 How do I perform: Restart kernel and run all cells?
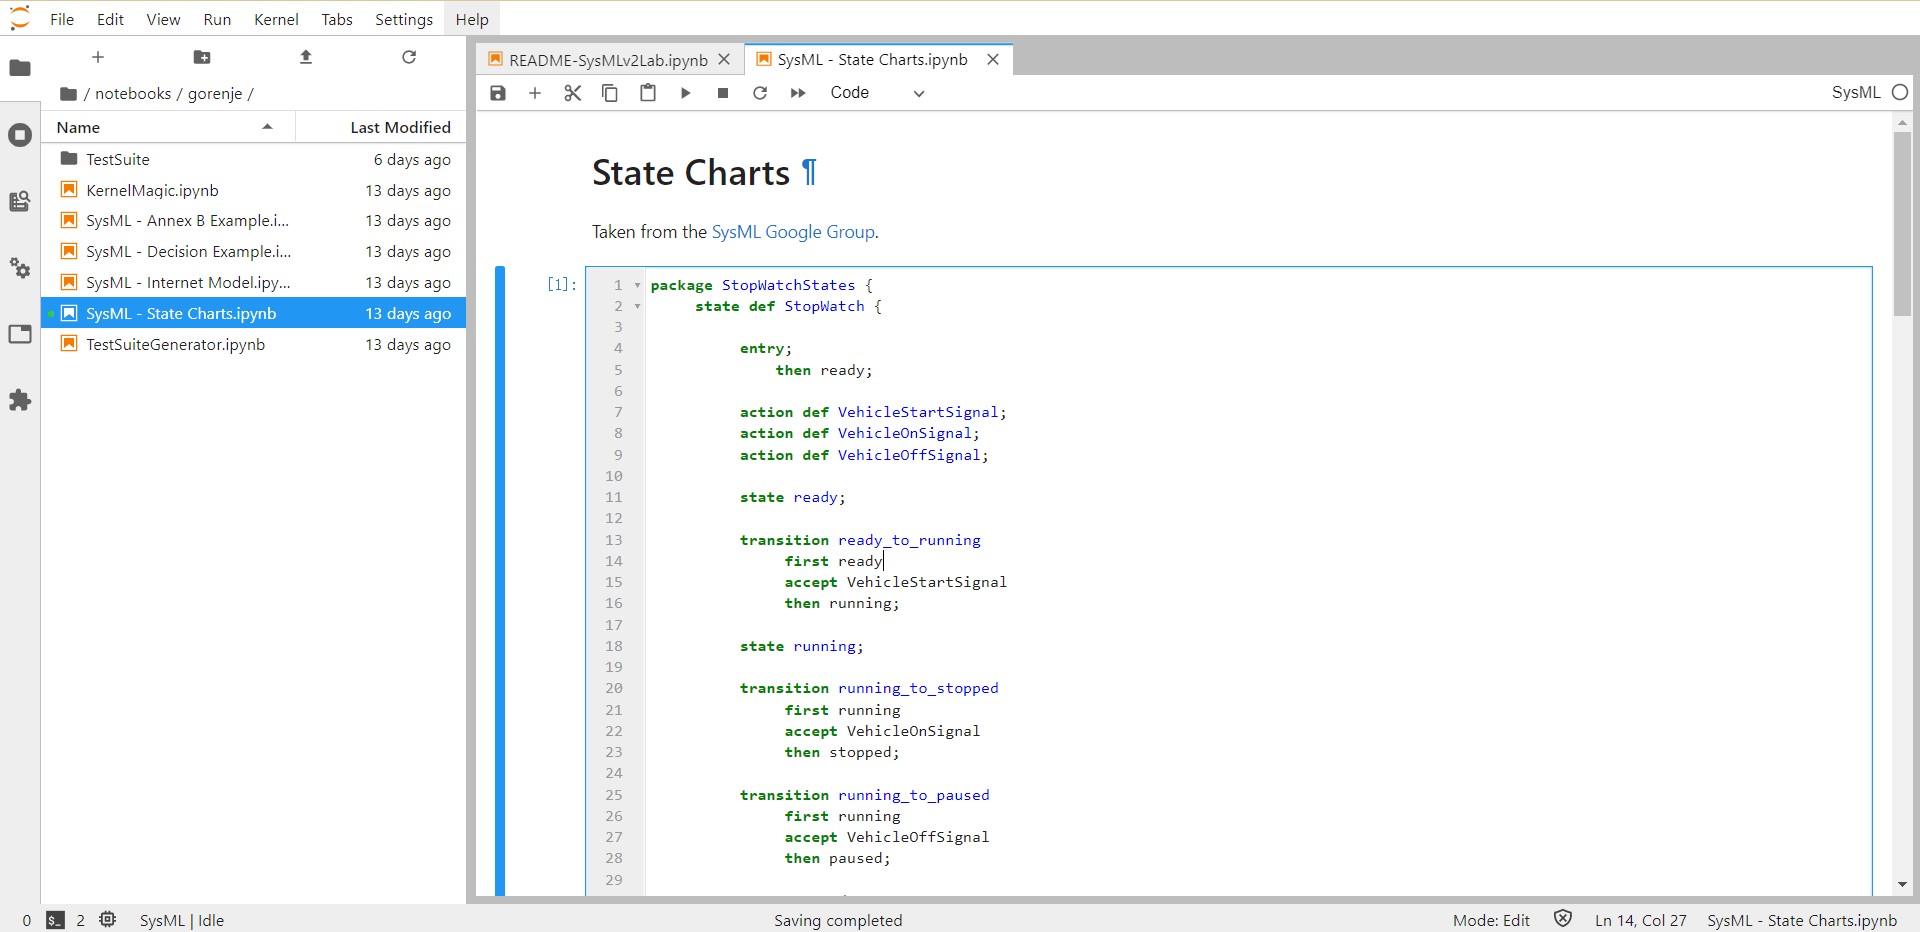point(798,93)
